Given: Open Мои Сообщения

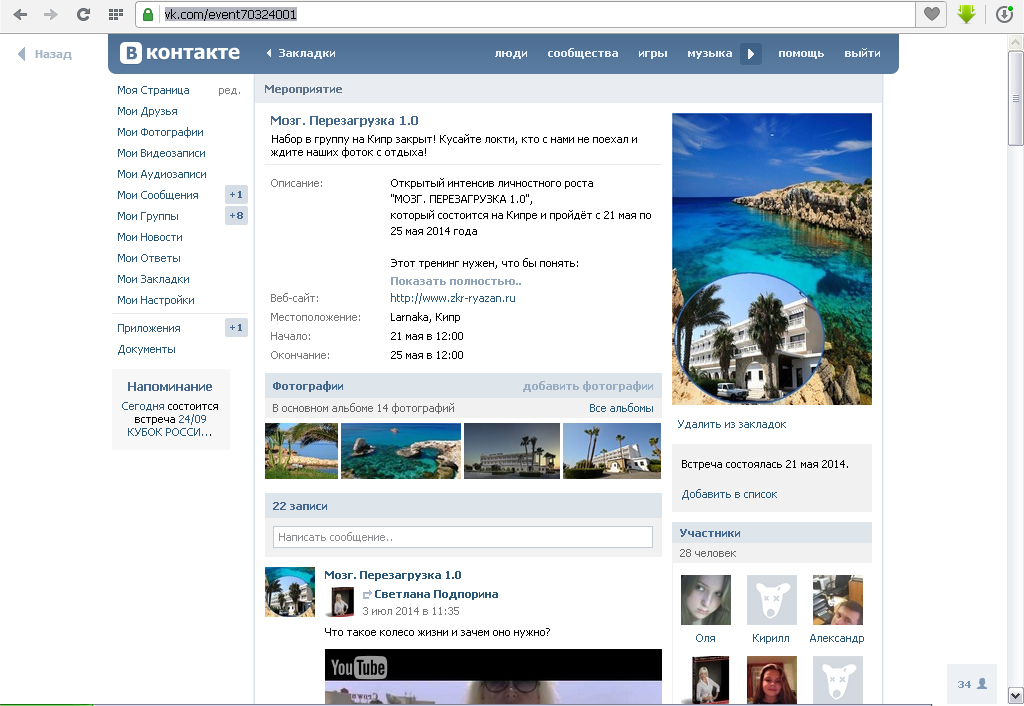Looking at the screenshot, I should click(x=158, y=195).
